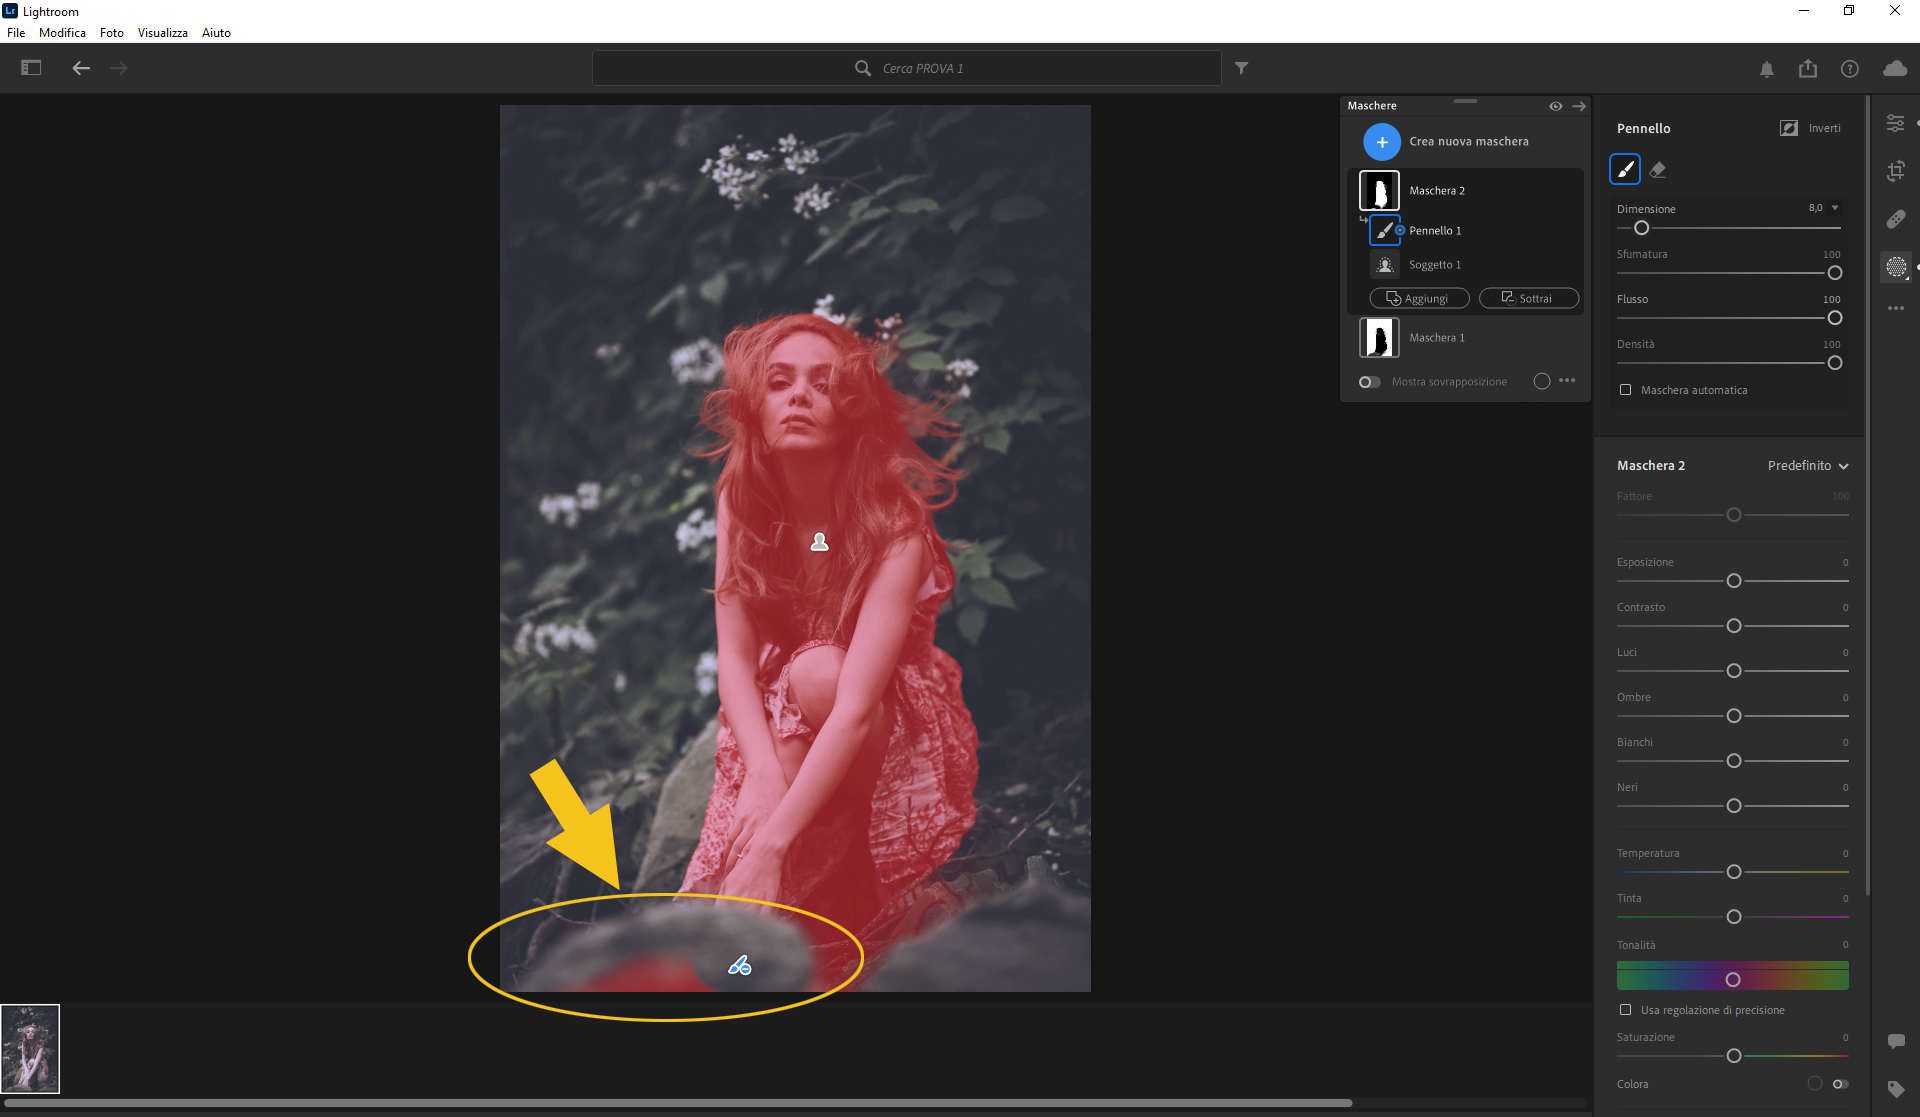Open notifications bell icon
Screen dimensions: 1920x1117
1766,68
